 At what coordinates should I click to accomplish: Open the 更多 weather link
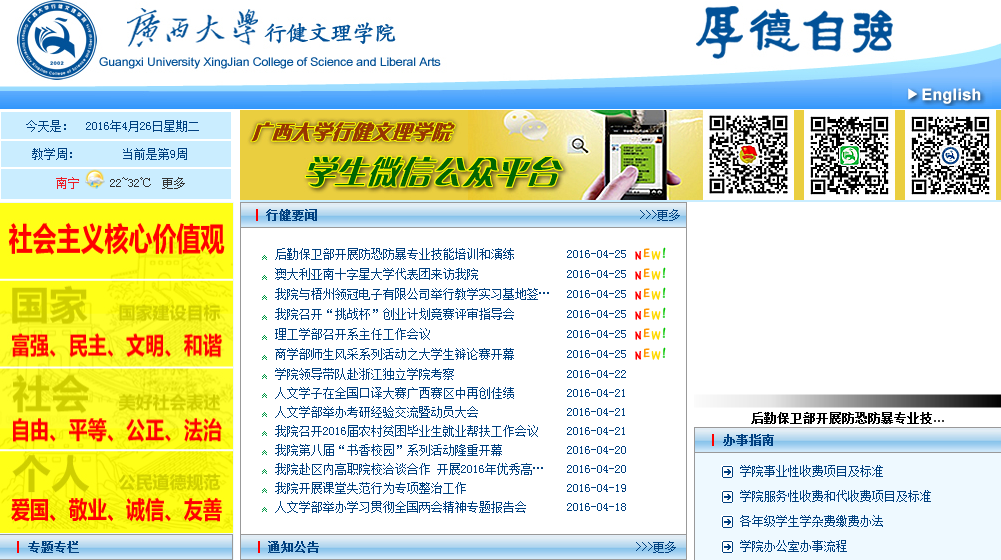tap(173, 183)
